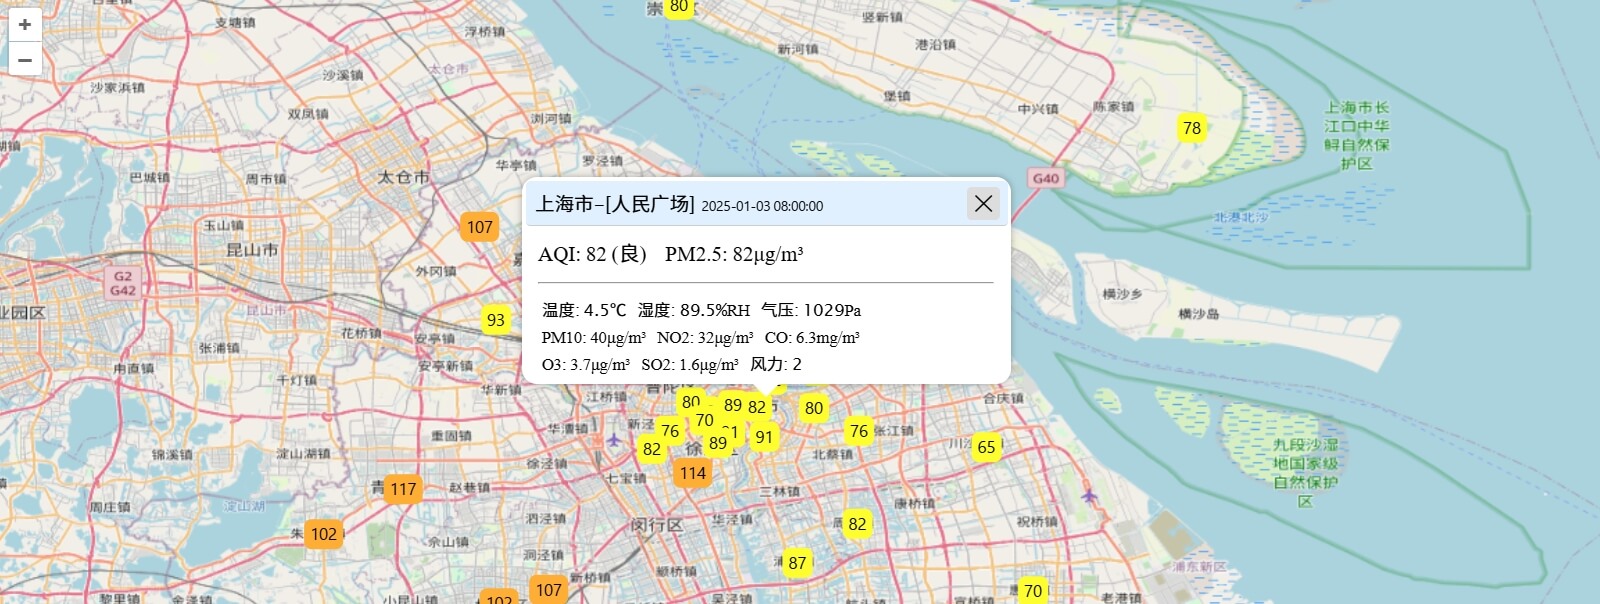Viewport: 1600px width, 604px height.
Task: Click the yellow 87 AQI marker
Action: click(x=797, y=563)
